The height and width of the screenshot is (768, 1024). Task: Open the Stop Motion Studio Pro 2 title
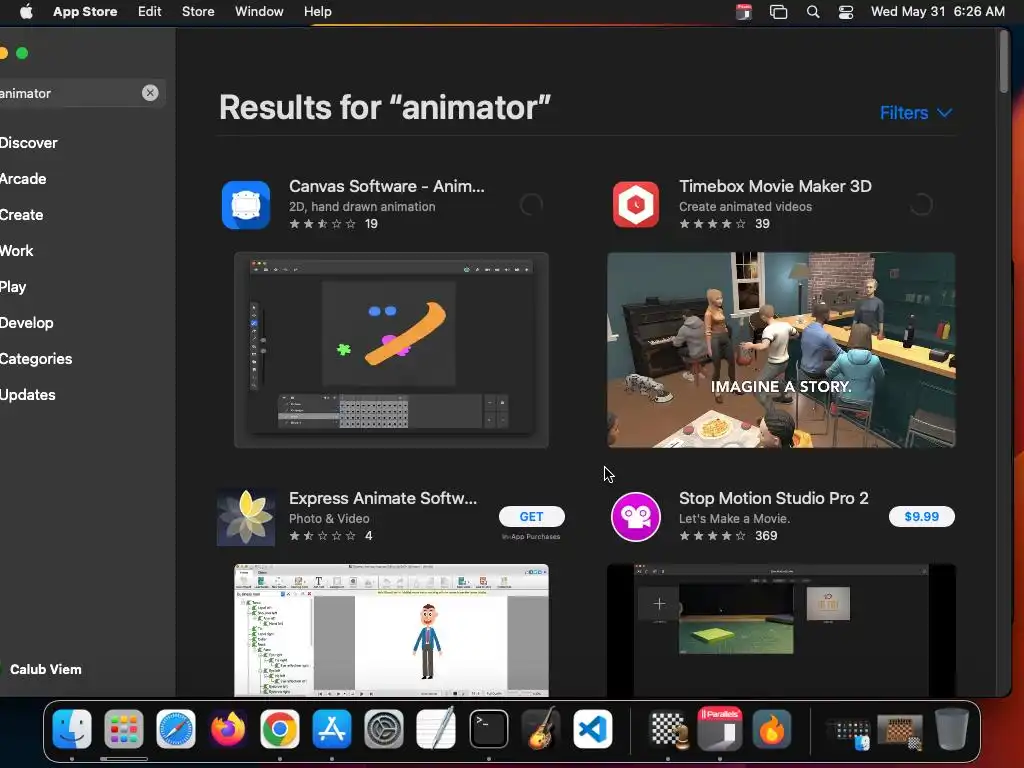(x=774, y=498)
